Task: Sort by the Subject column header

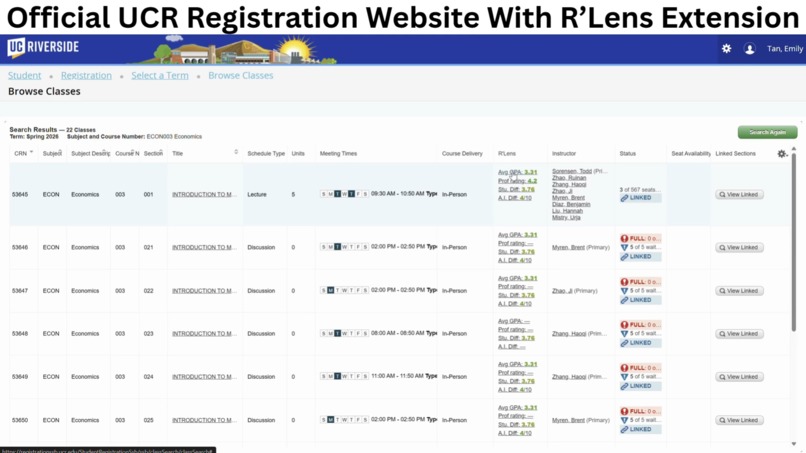Action: pos(52,153)
